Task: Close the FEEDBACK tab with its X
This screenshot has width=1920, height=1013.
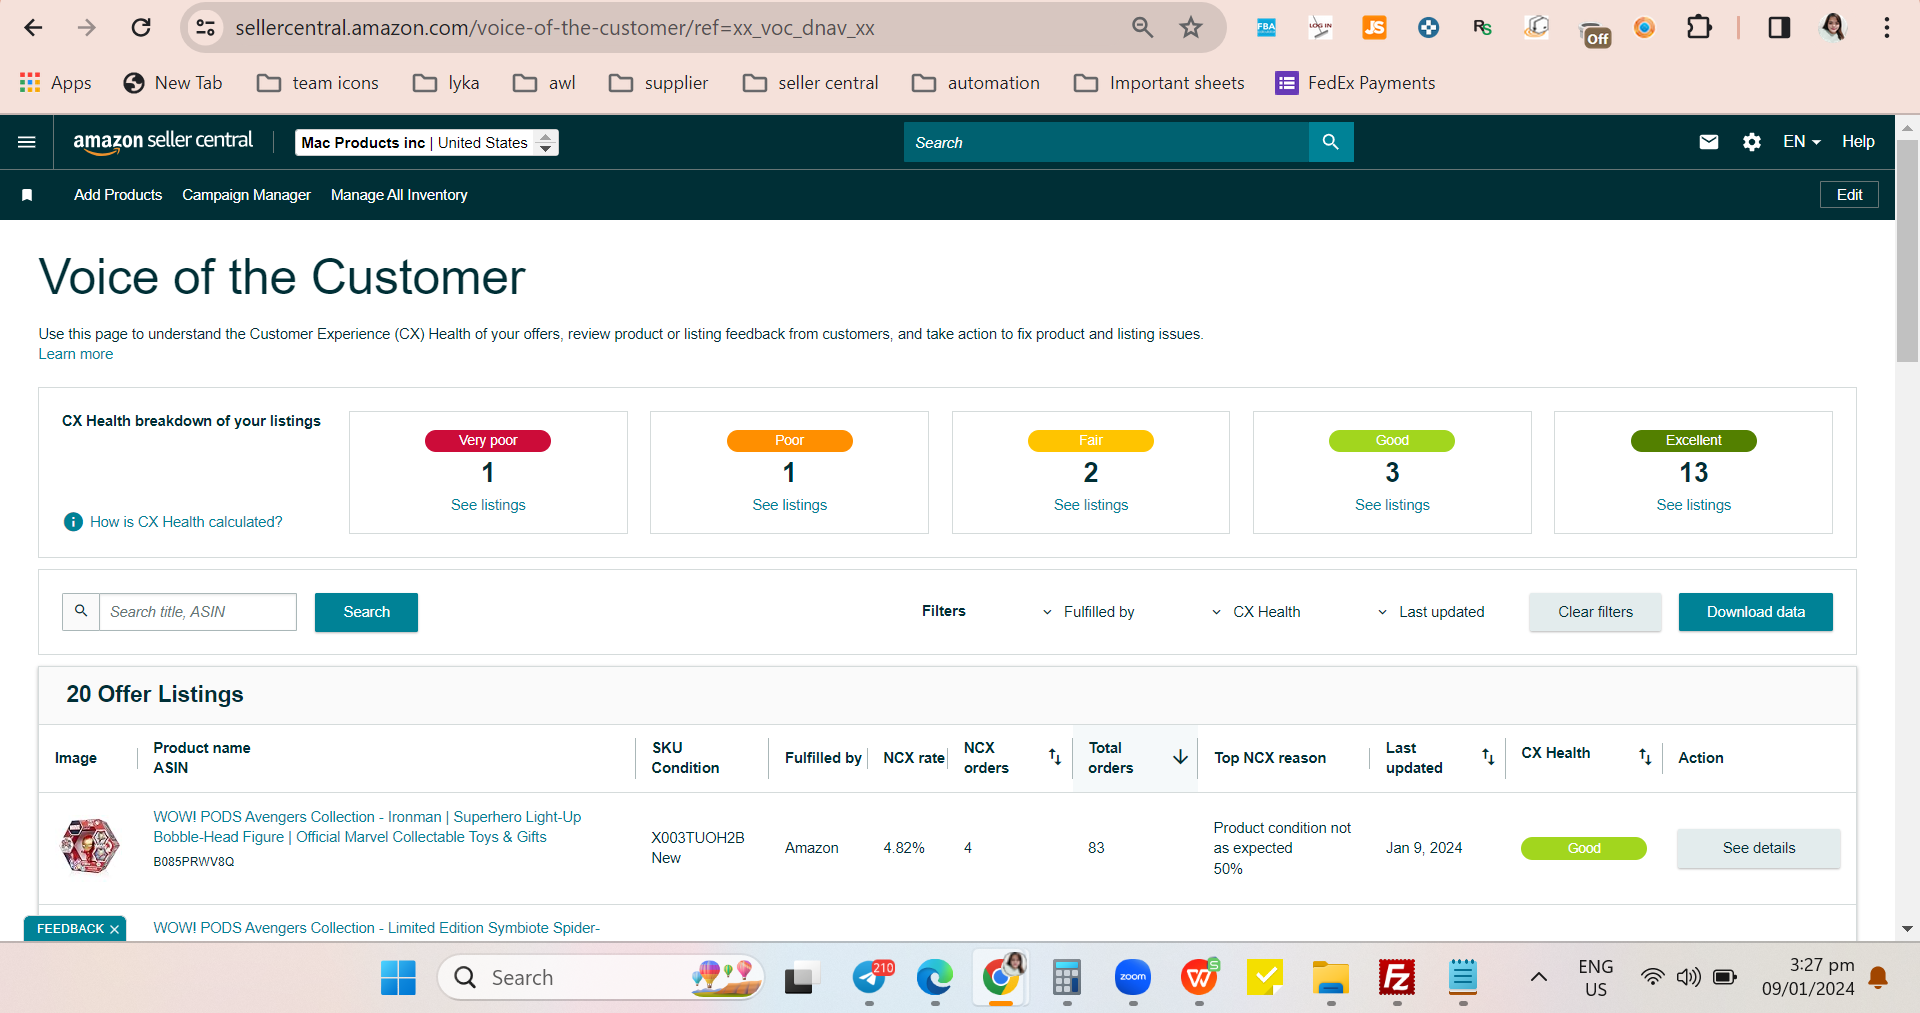Action: [x=114, y=929]
